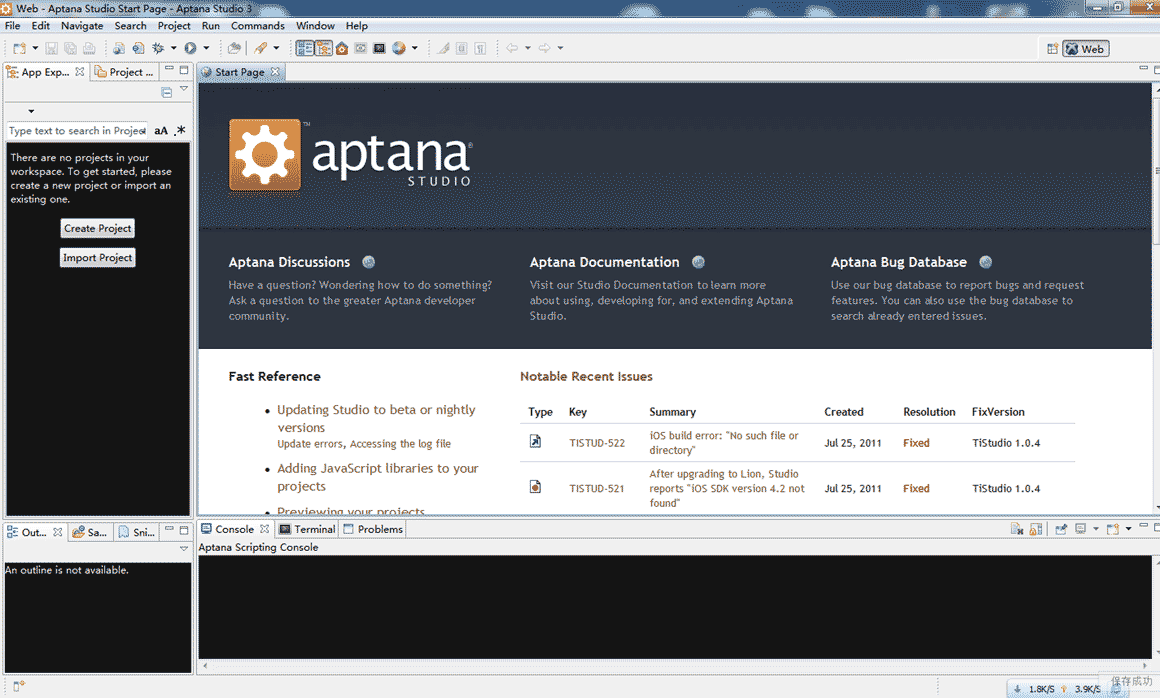Click the Debug bug icon in toolbar

pyautogui.click(x=158, y=48)
